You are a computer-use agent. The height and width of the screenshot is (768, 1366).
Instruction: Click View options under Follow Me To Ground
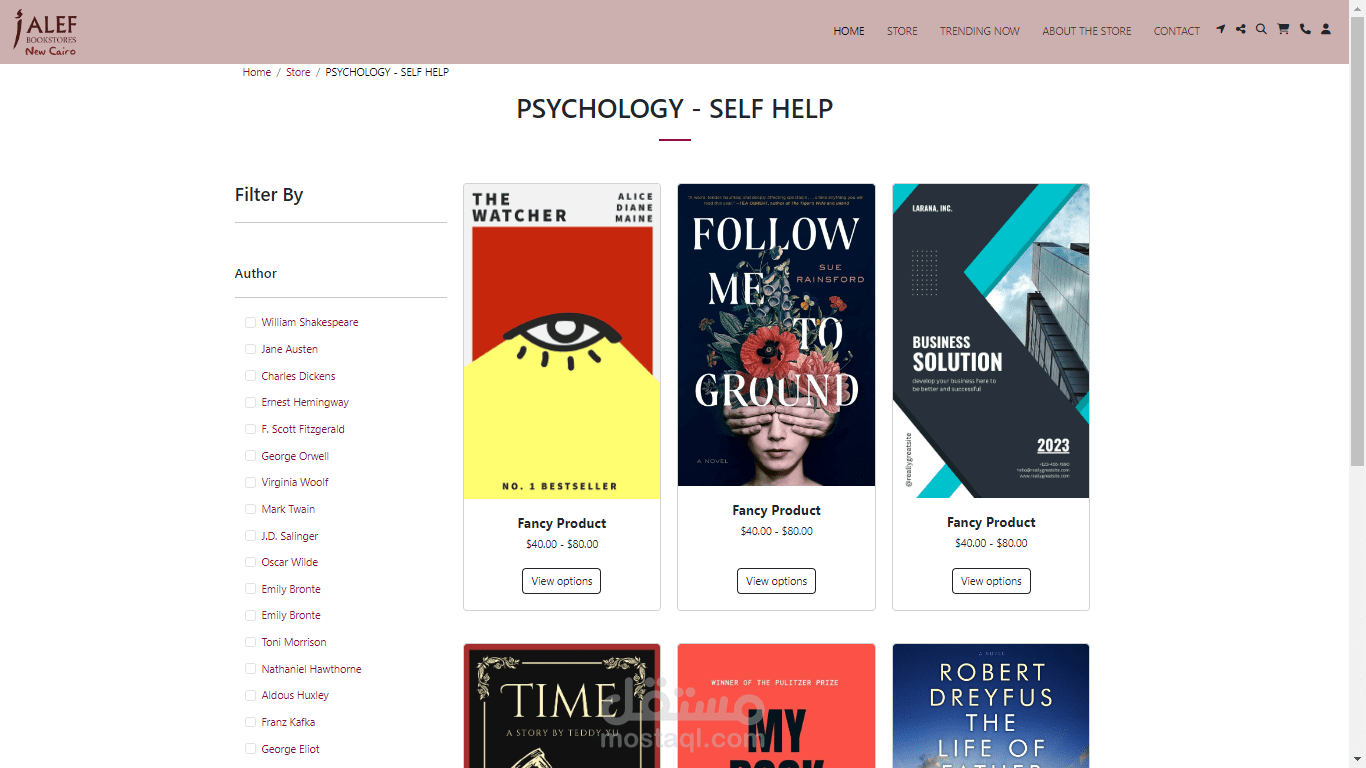776,581
